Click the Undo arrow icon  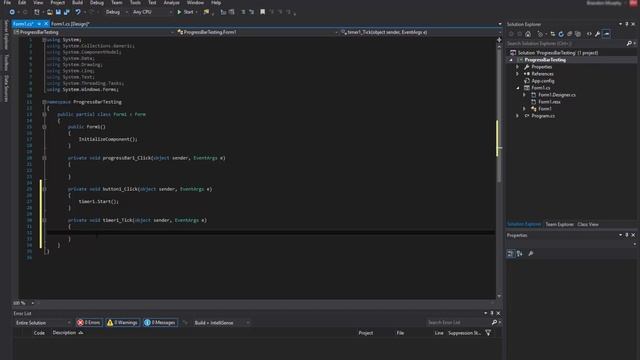coord(78,12)
